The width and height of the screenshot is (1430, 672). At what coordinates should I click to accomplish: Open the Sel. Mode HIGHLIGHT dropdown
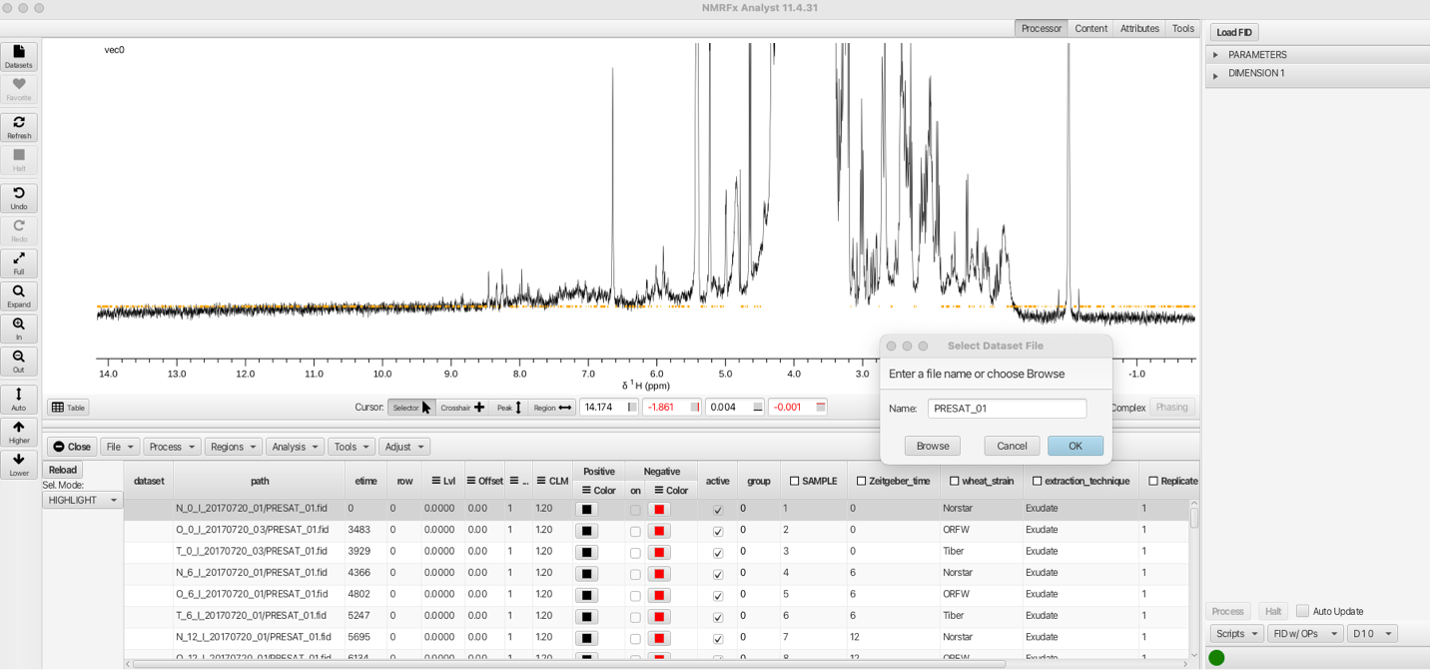(84, 500)
